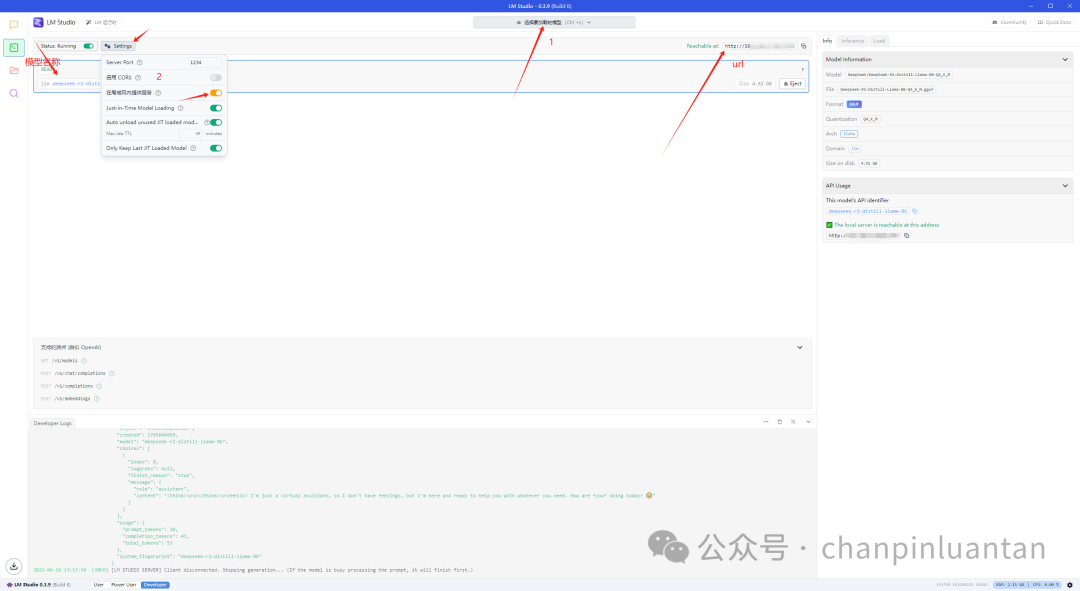Show help for GET /v1/models endpoint
1080x591 pixels.
pyautogui.click(x=84, y=361)
